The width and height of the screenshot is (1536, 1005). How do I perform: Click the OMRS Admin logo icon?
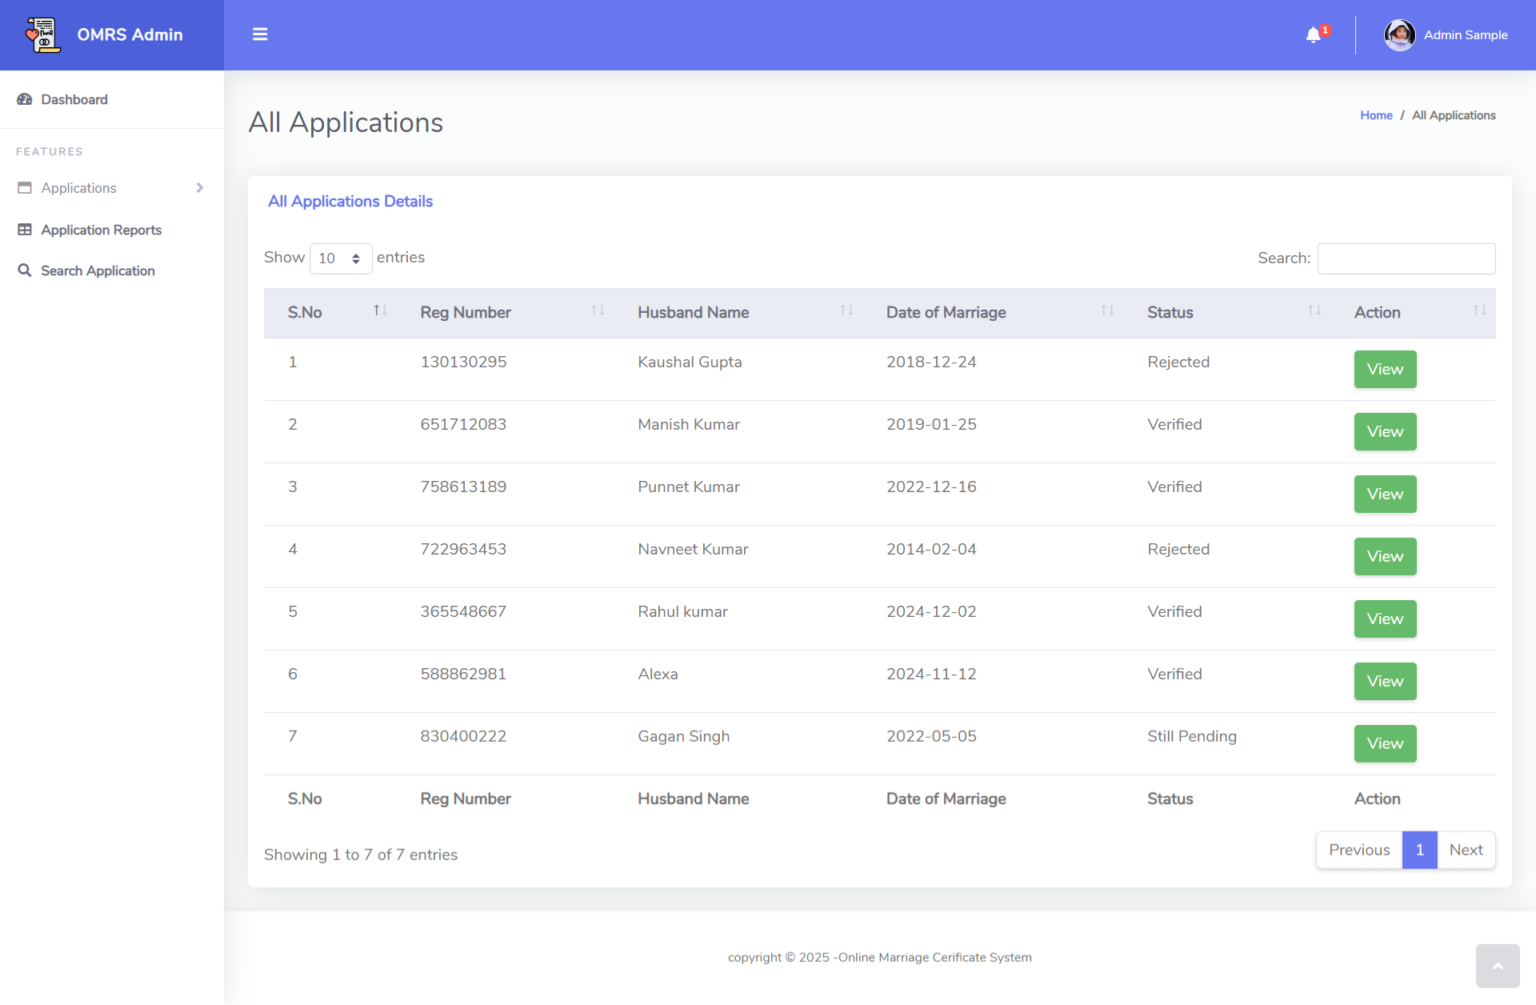42,33
